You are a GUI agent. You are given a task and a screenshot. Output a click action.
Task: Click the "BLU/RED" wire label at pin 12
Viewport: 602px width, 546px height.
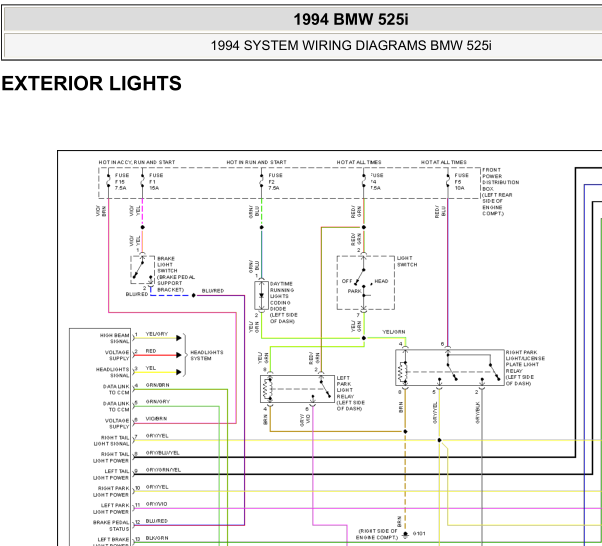pyautogui.click(x=157, y=521)
